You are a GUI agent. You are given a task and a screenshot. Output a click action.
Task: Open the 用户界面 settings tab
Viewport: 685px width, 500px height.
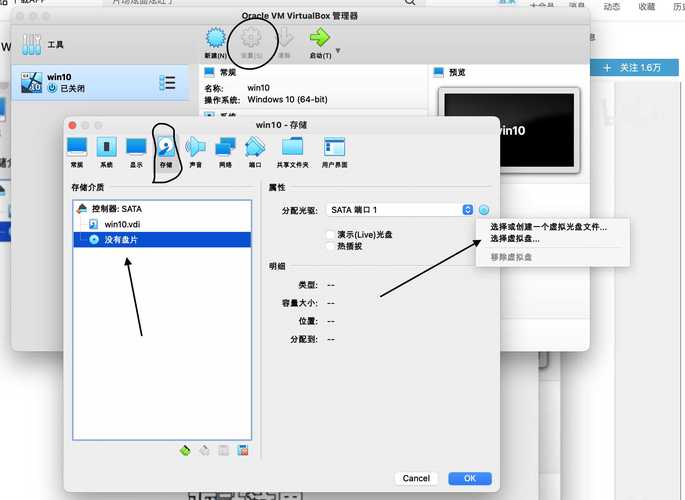(335, 152)
